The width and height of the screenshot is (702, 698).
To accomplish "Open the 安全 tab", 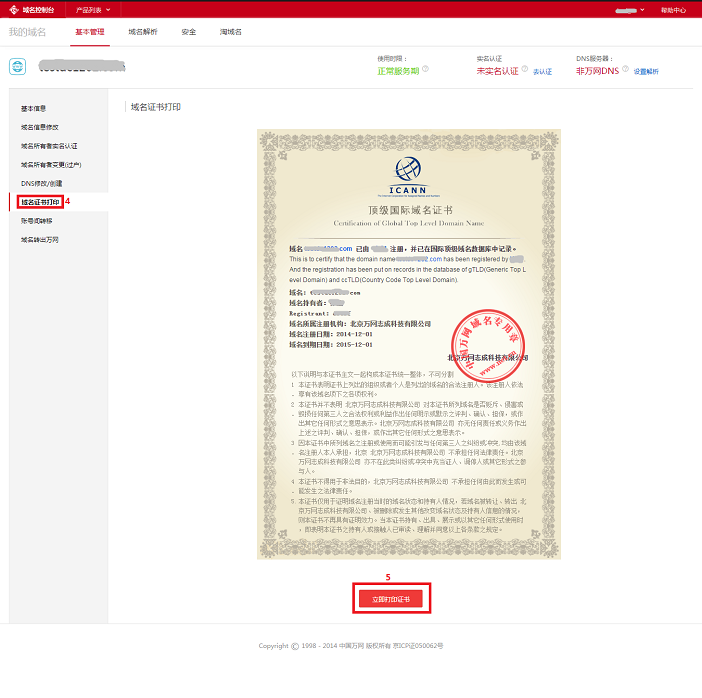I will tap(188, 32).
